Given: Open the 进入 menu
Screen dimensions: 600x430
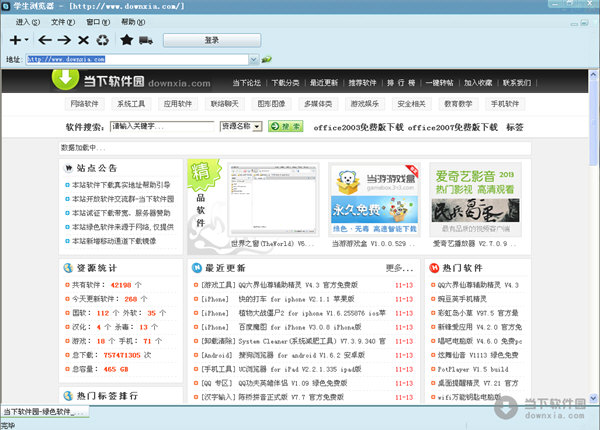Looking at the screenshot, I should click(x=28, y=22).
